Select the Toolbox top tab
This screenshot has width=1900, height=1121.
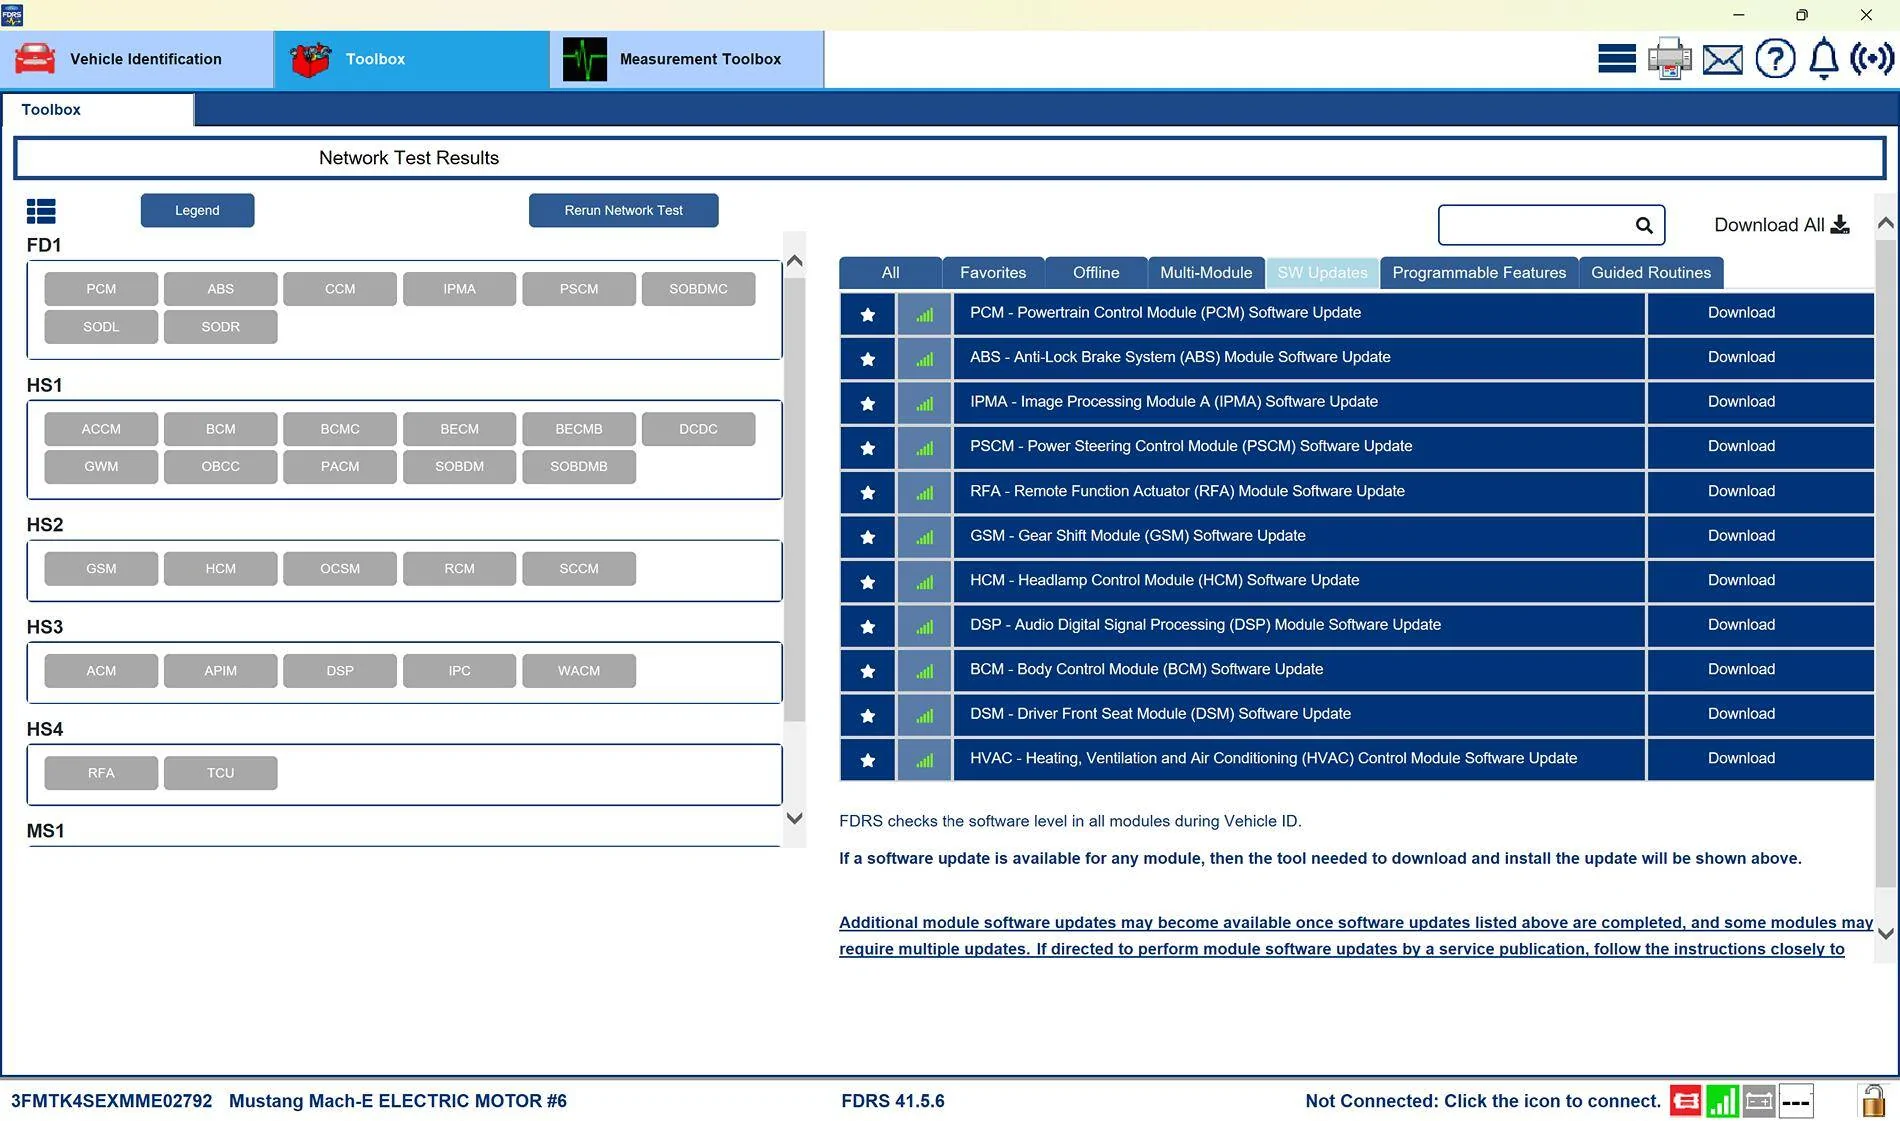(411, 59)
